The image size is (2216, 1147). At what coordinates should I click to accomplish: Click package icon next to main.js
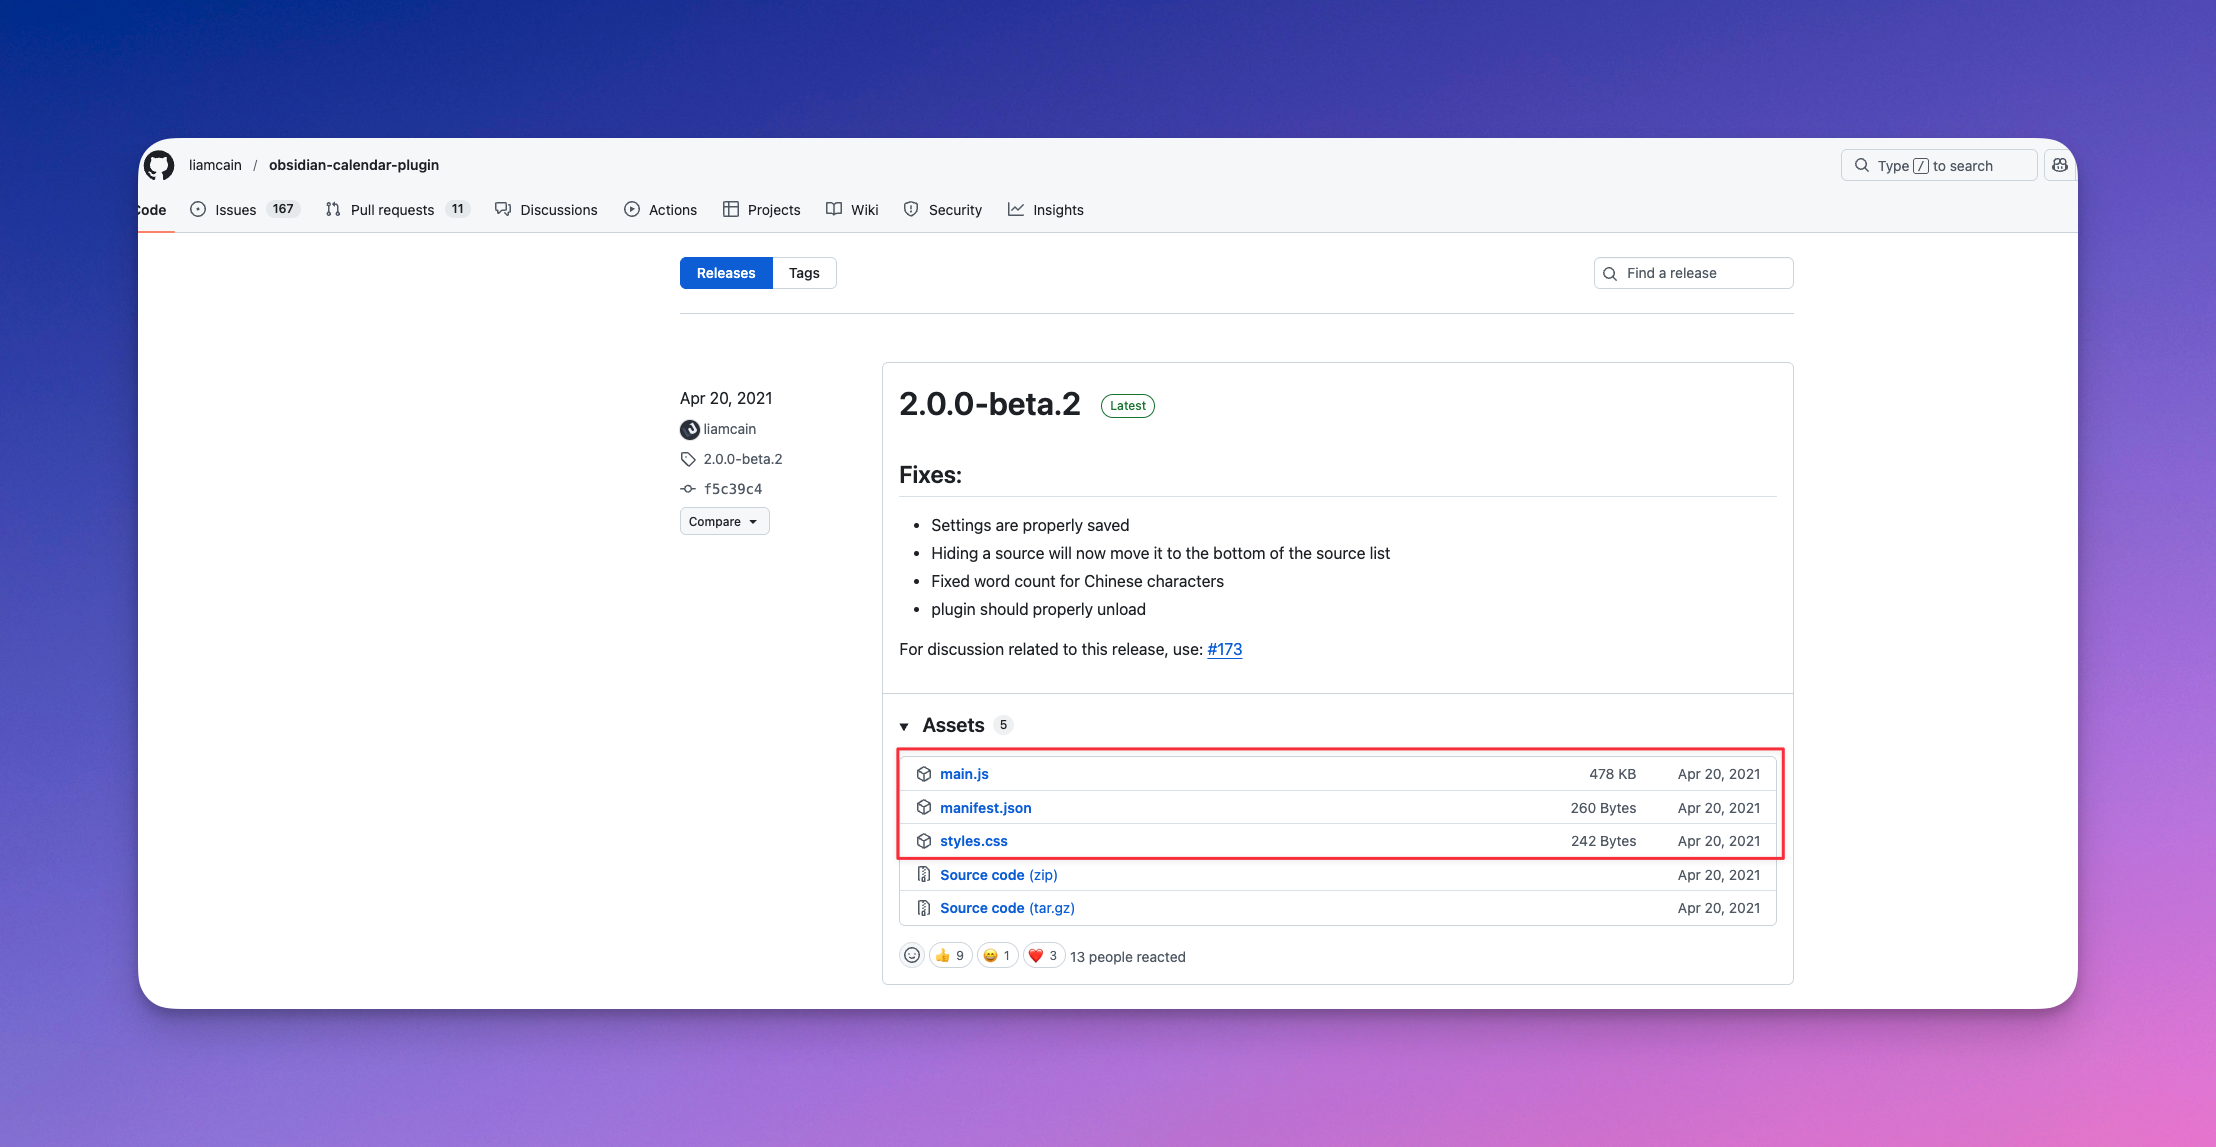(924, 774)
